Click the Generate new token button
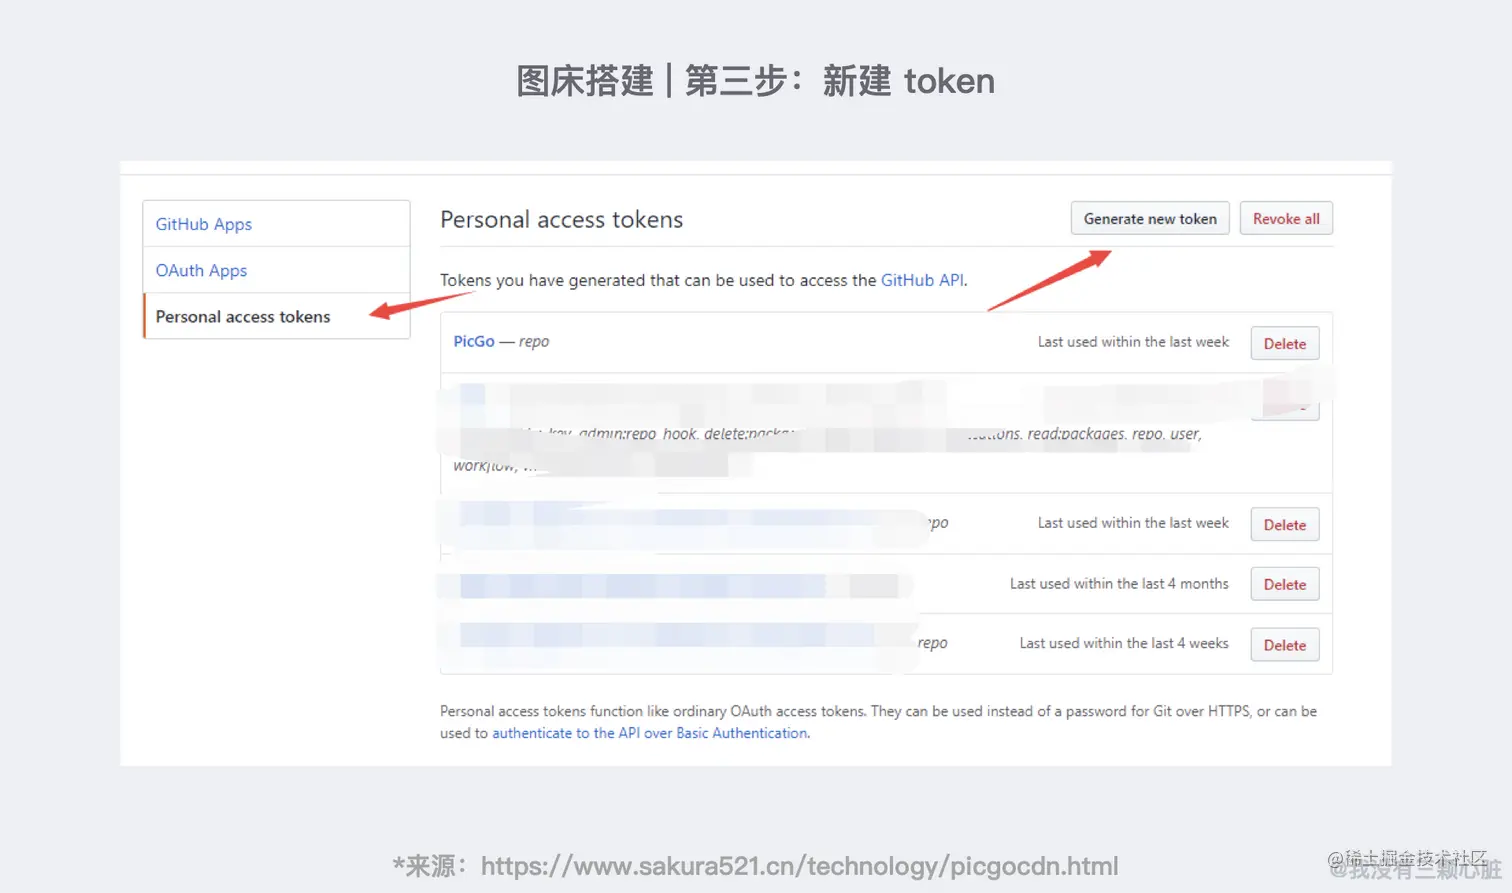Viewport: 1512px width, 893px height. [1150, 219]
